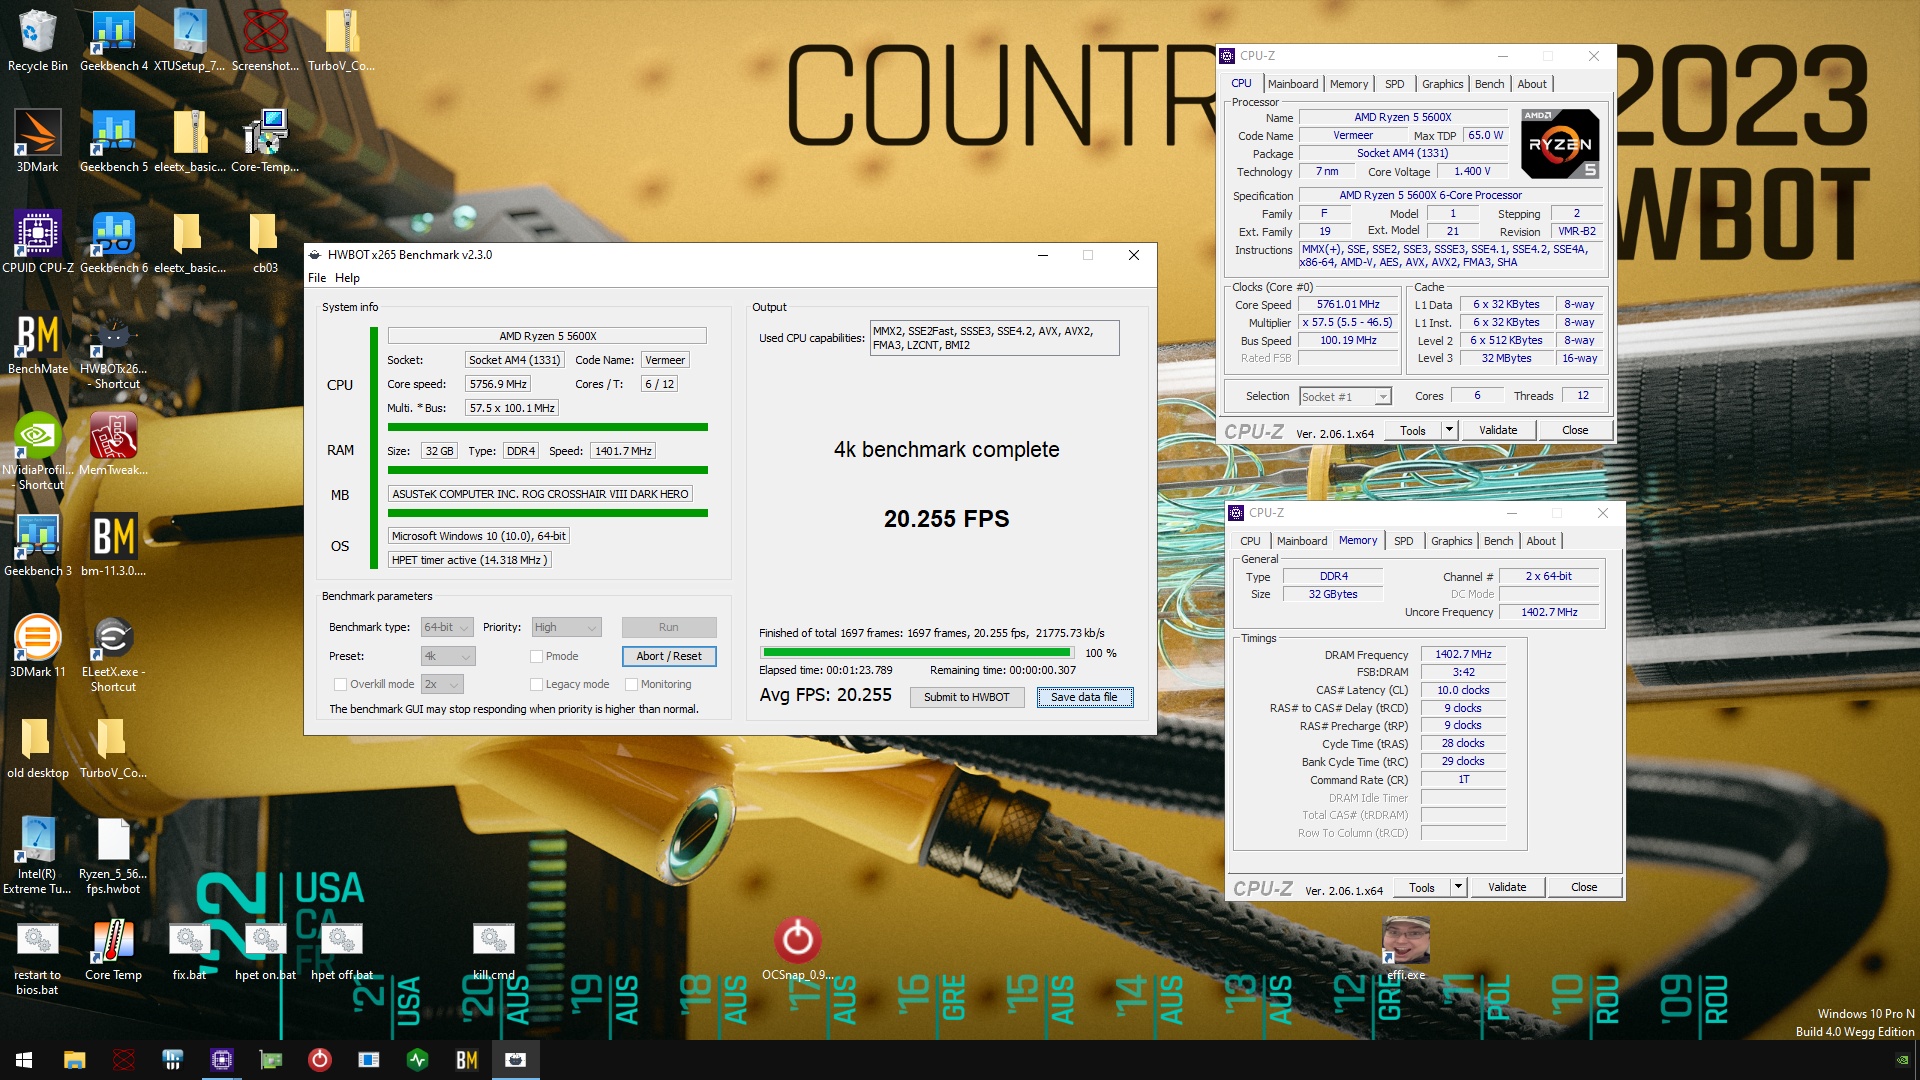Image resolution: width=1920 pixels, height=1080 pixels.
Task: Open XTUSetup installer icon
Action: pyautogui.click(x=189, y=40)
